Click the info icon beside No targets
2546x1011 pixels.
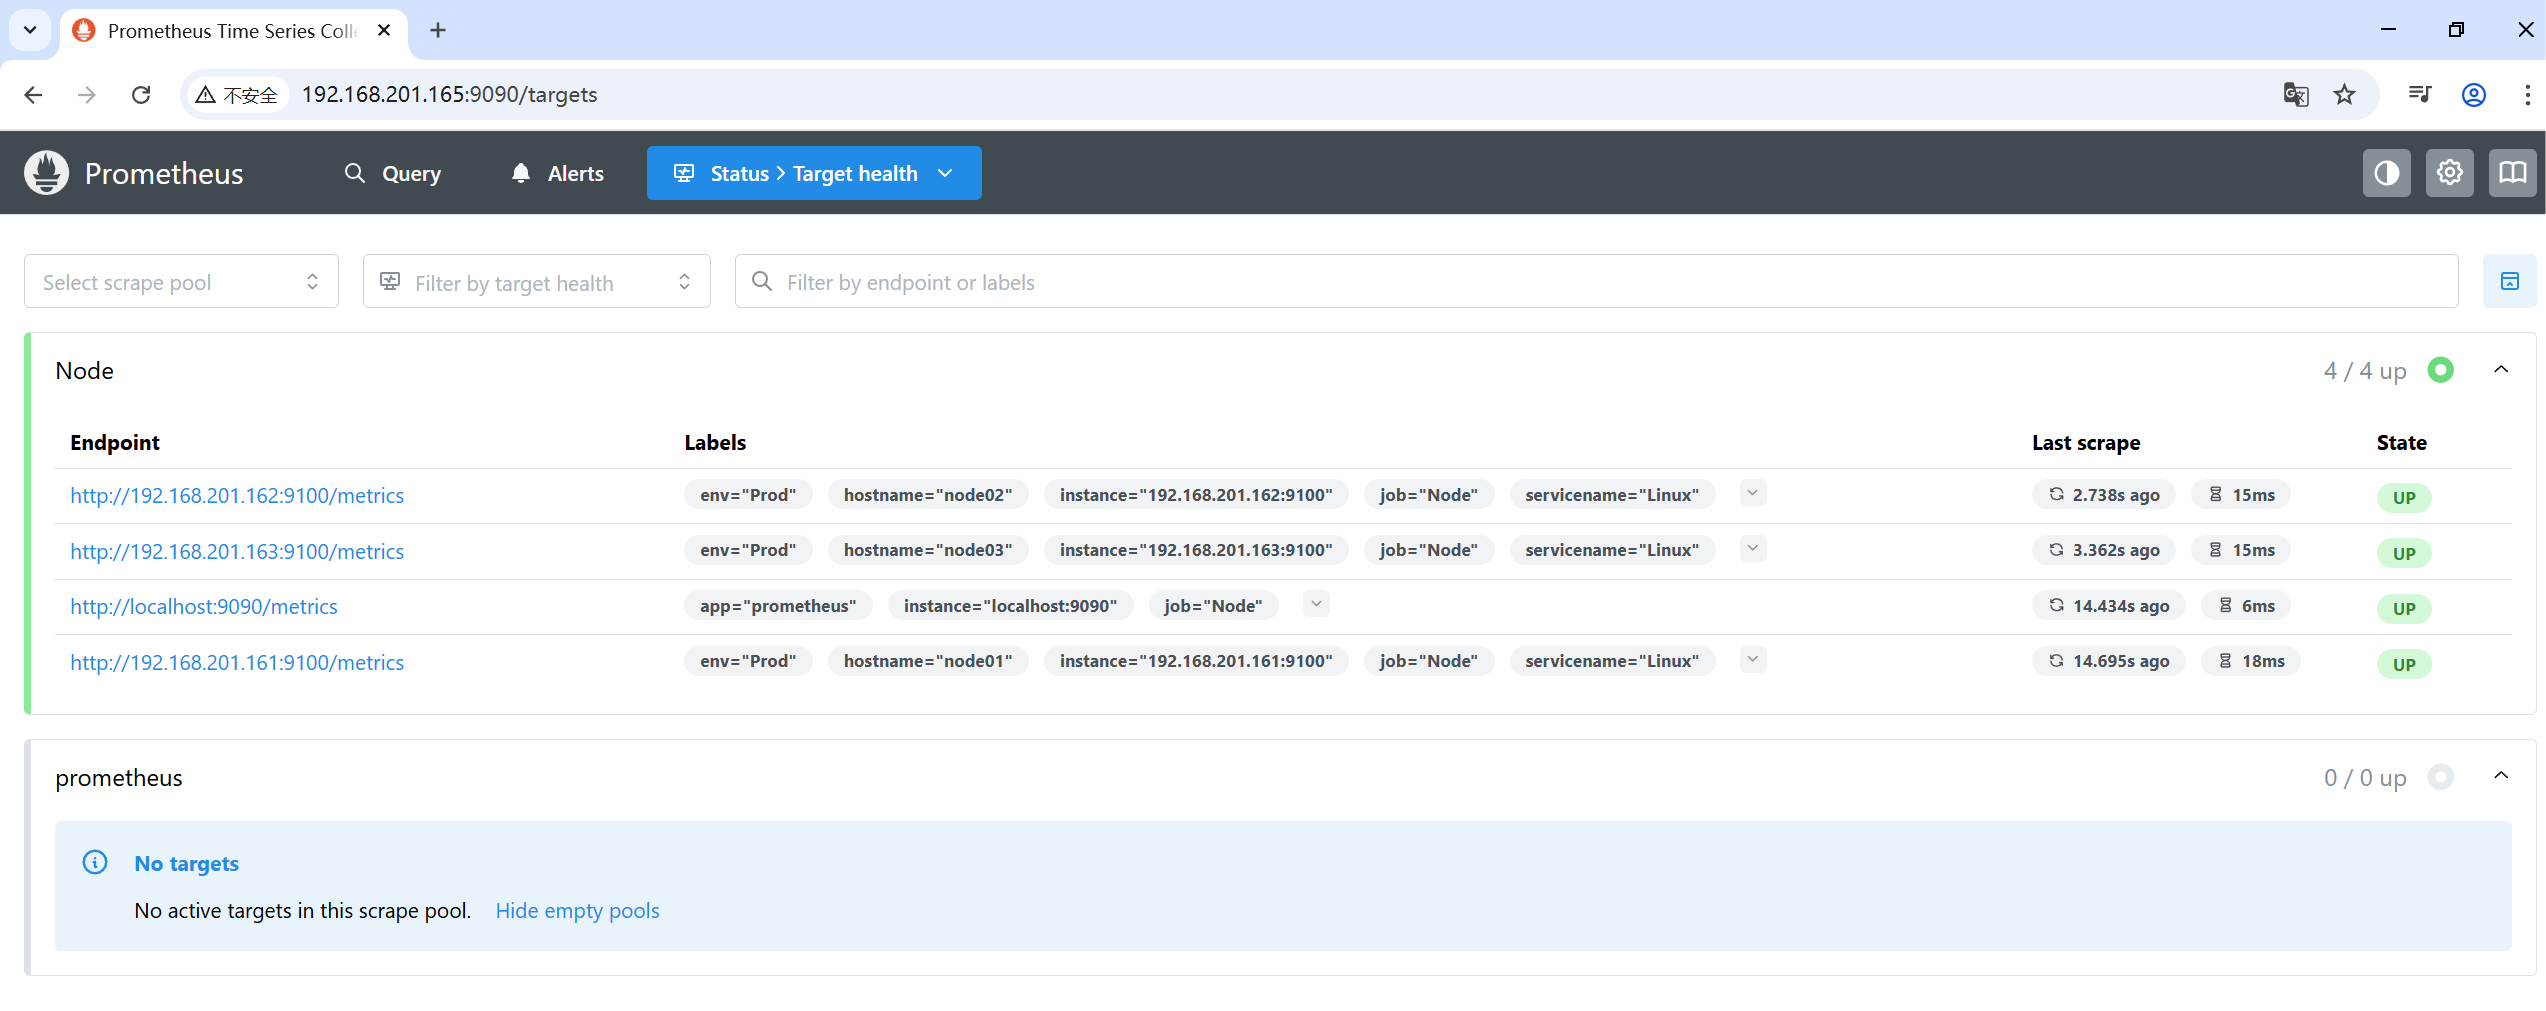(95, 862)
